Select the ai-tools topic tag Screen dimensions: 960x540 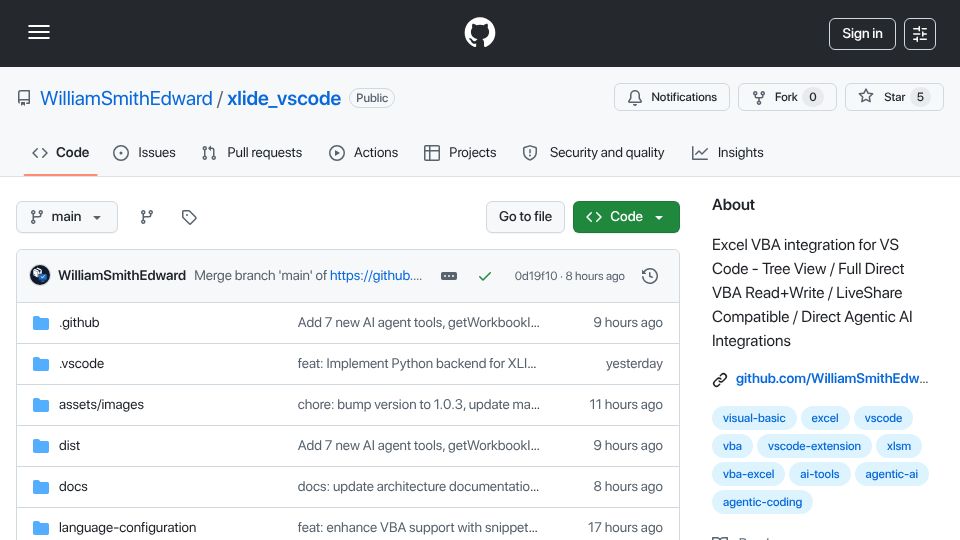pyautogui.click(x=819, y=474)
